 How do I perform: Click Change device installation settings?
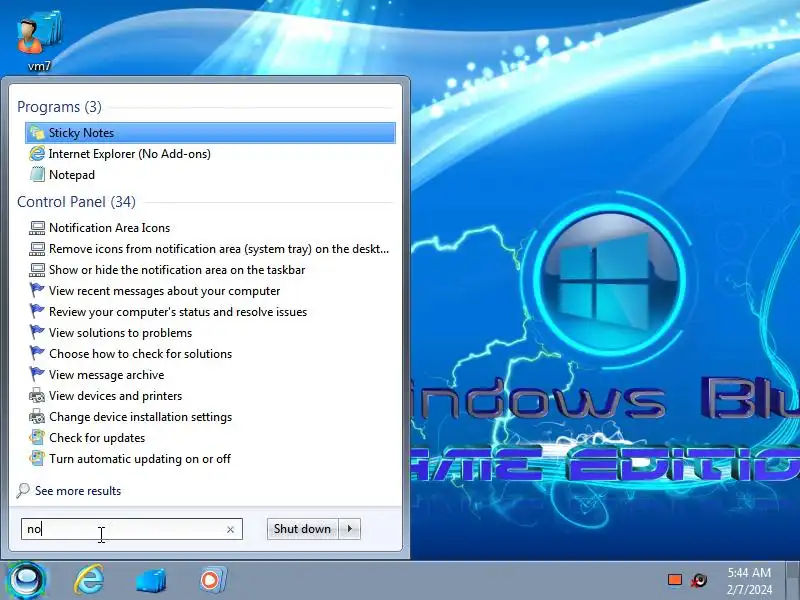[210, 416]
